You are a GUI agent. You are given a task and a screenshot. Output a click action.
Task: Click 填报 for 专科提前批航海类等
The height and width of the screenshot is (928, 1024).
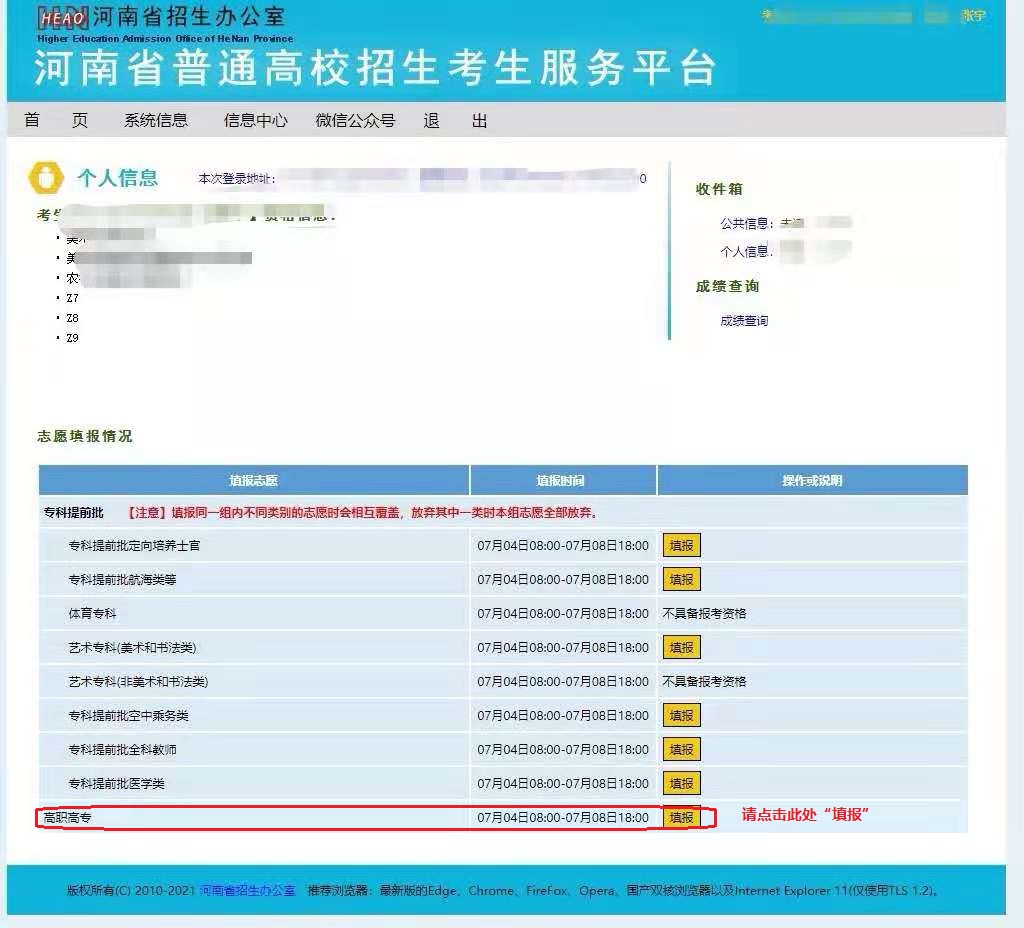tap(681, 579)
